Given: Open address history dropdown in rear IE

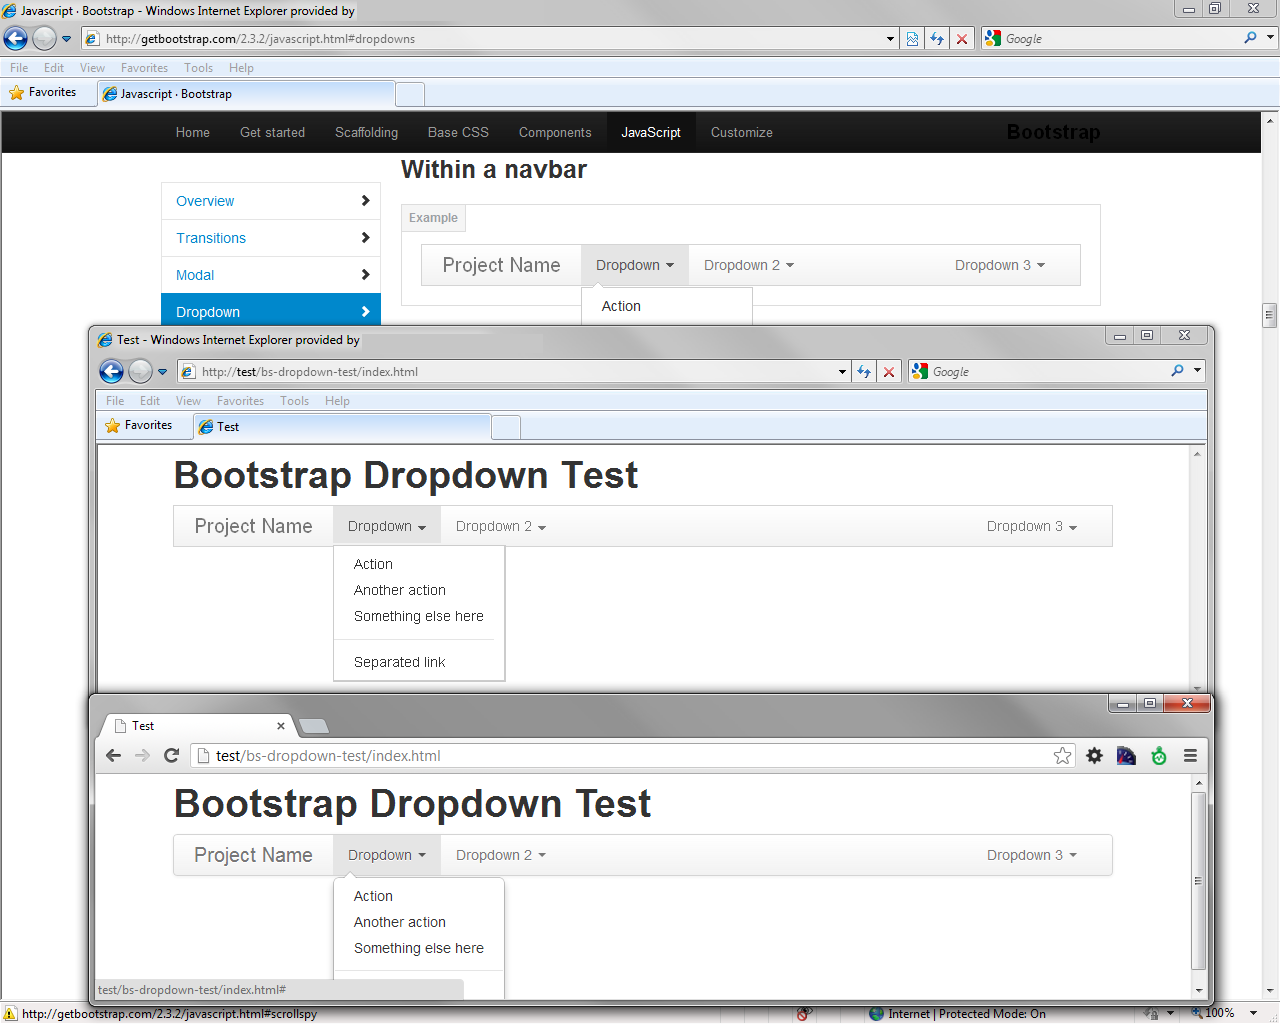Looking at the screenshot, I should [x=890, y=39].
